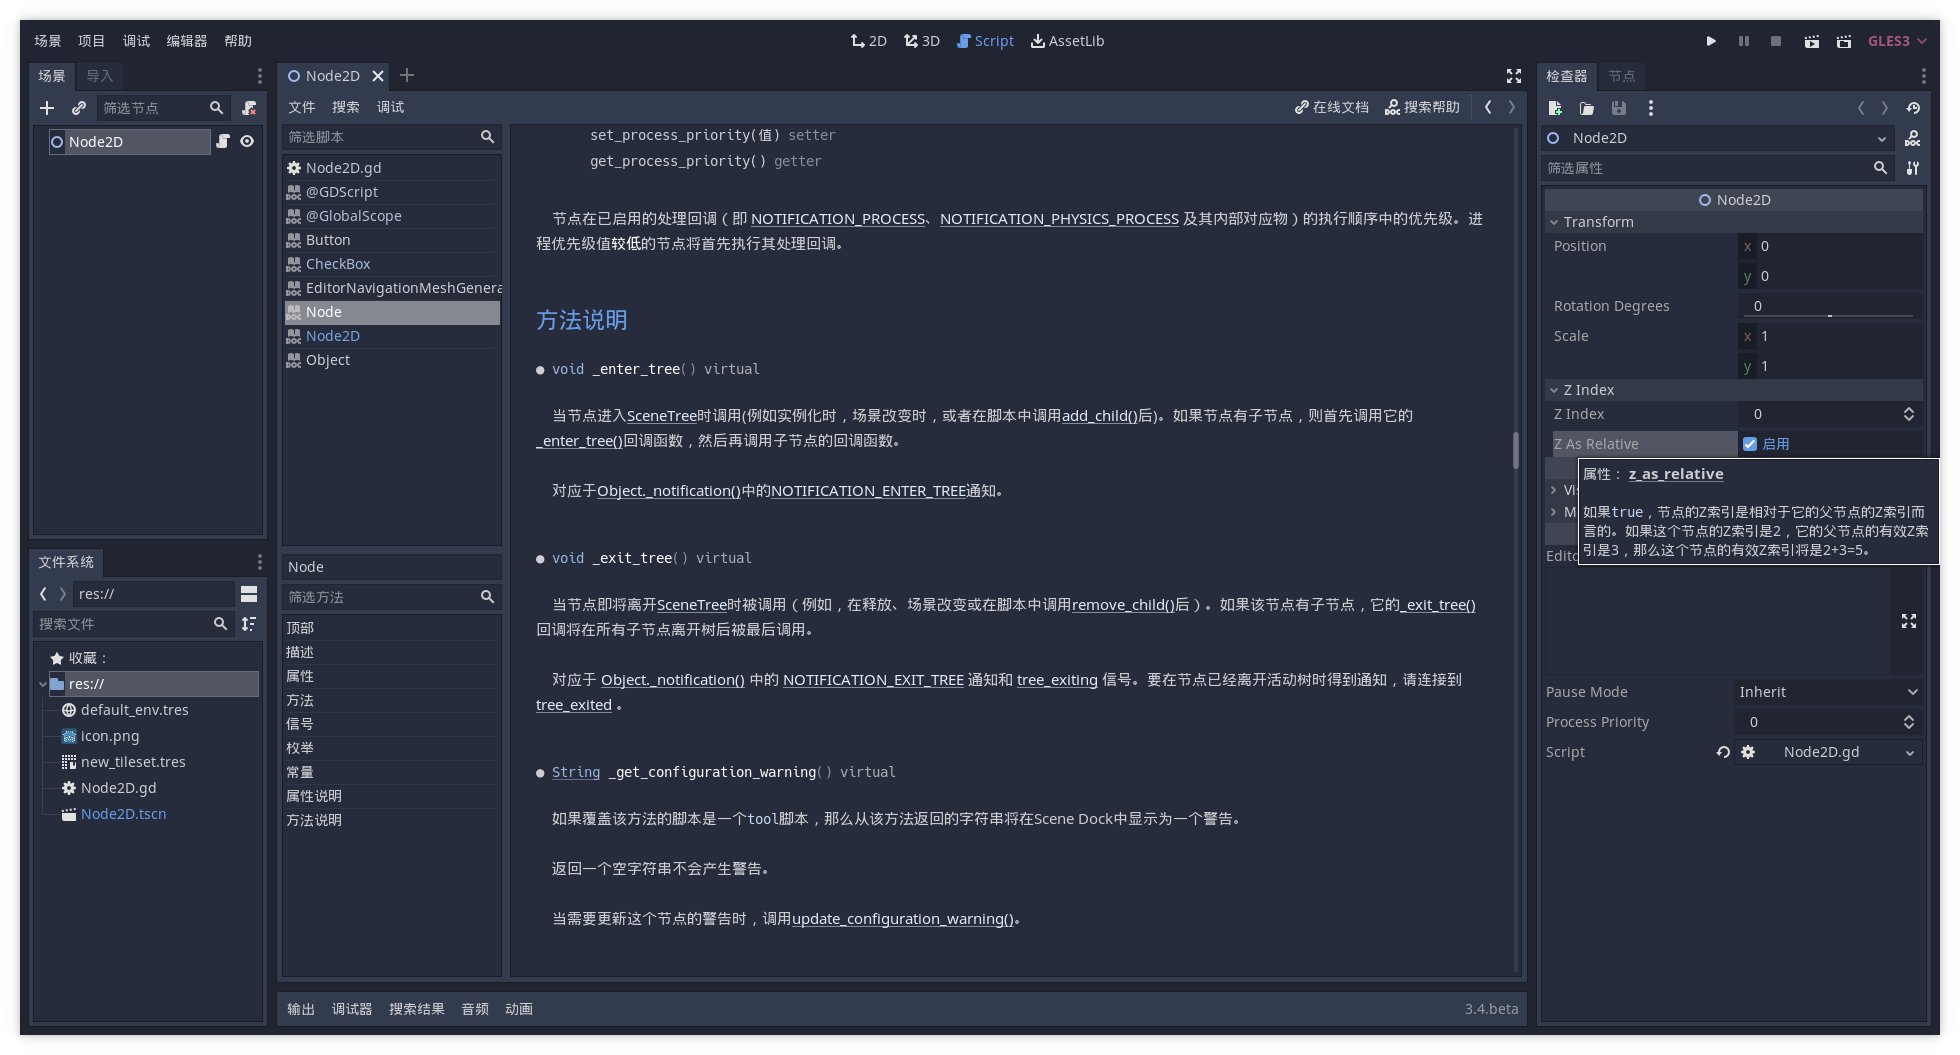Switch to 3D workspace
The height and width of the screenshot is (1055, 1960).
click(922, 41)
